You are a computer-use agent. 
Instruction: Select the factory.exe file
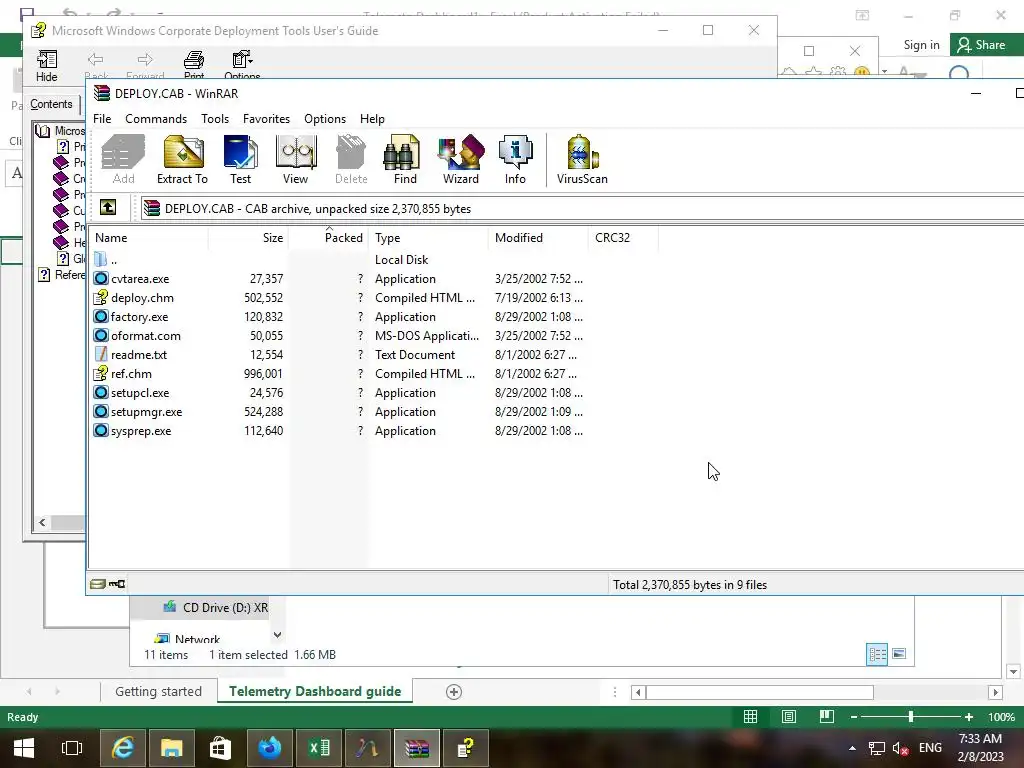click(x=139, y=317)
